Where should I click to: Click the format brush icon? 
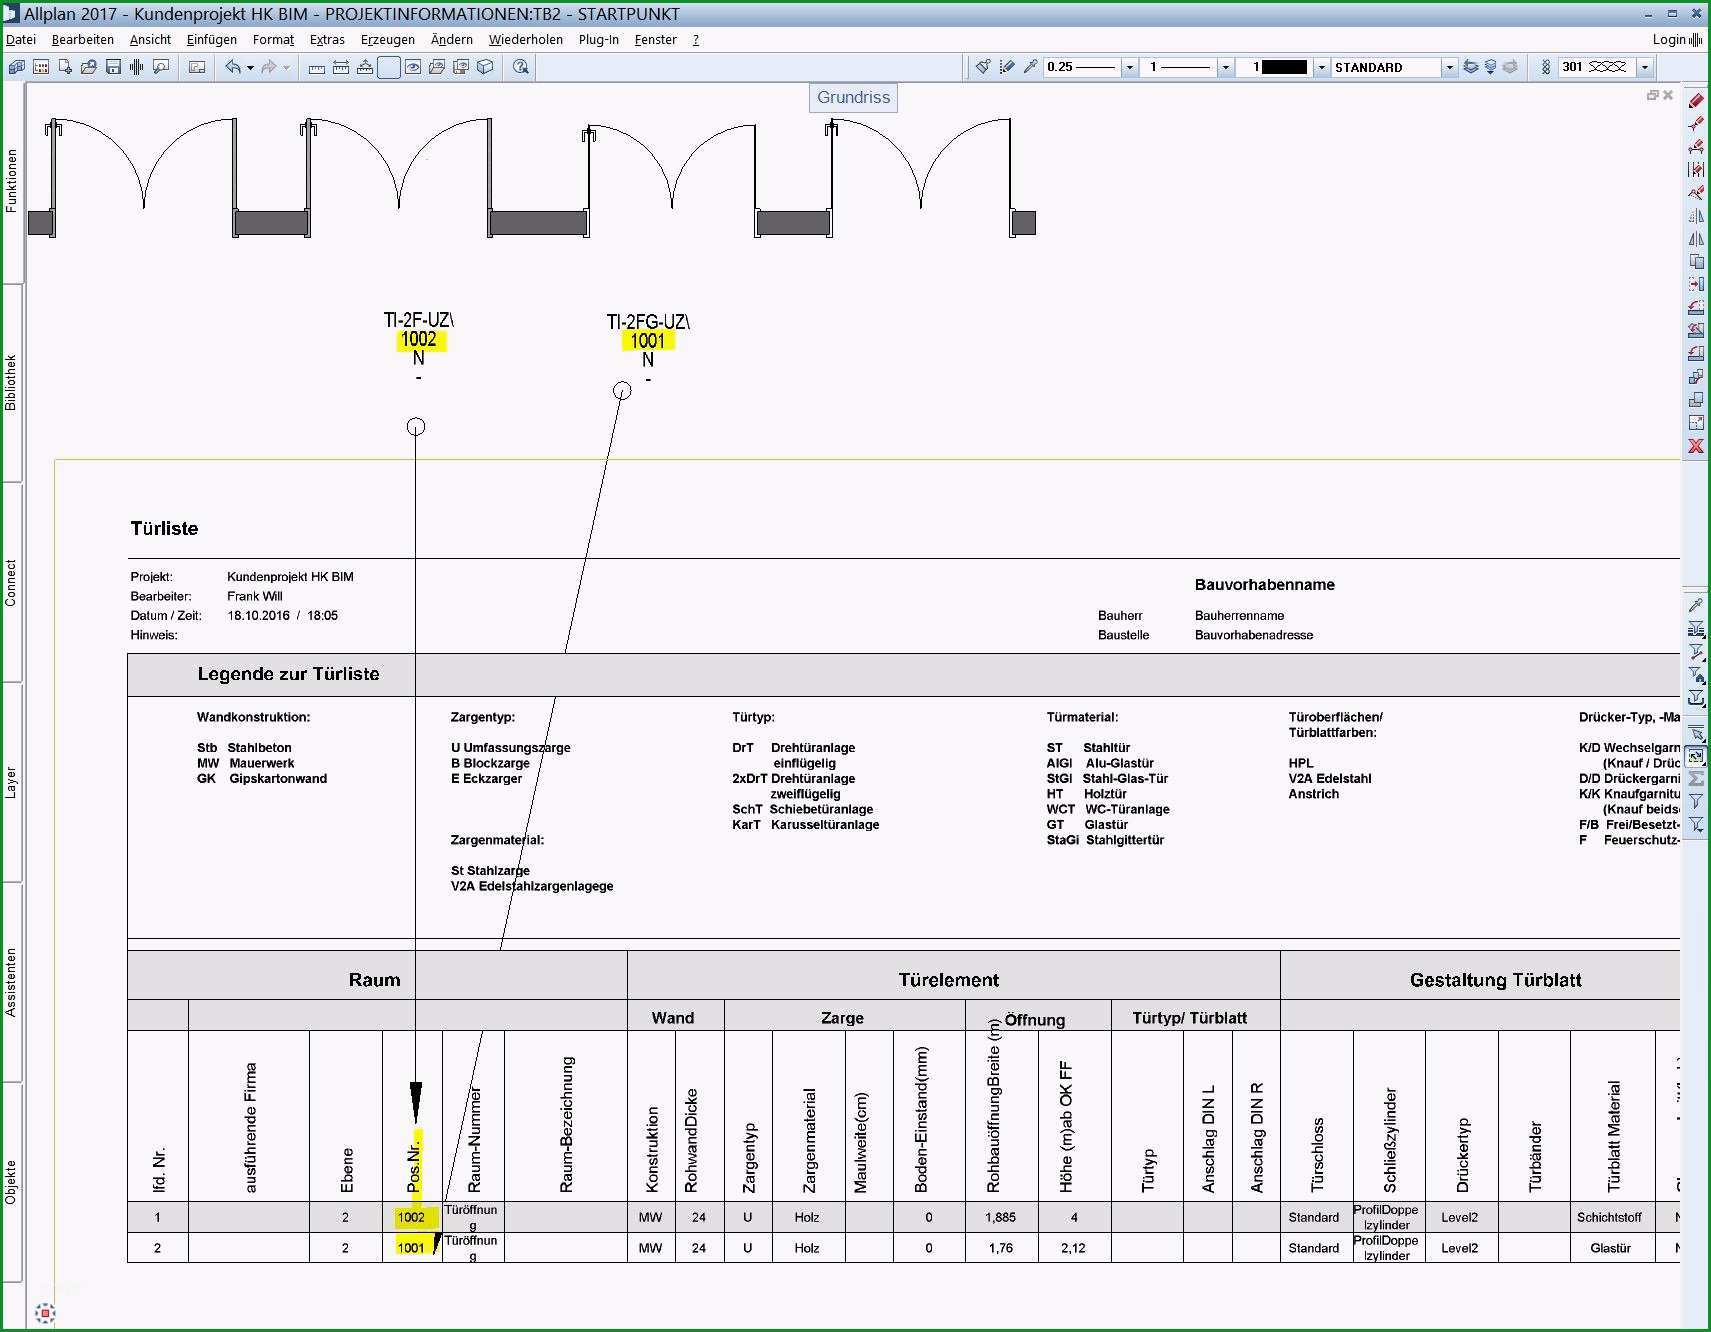983,67
